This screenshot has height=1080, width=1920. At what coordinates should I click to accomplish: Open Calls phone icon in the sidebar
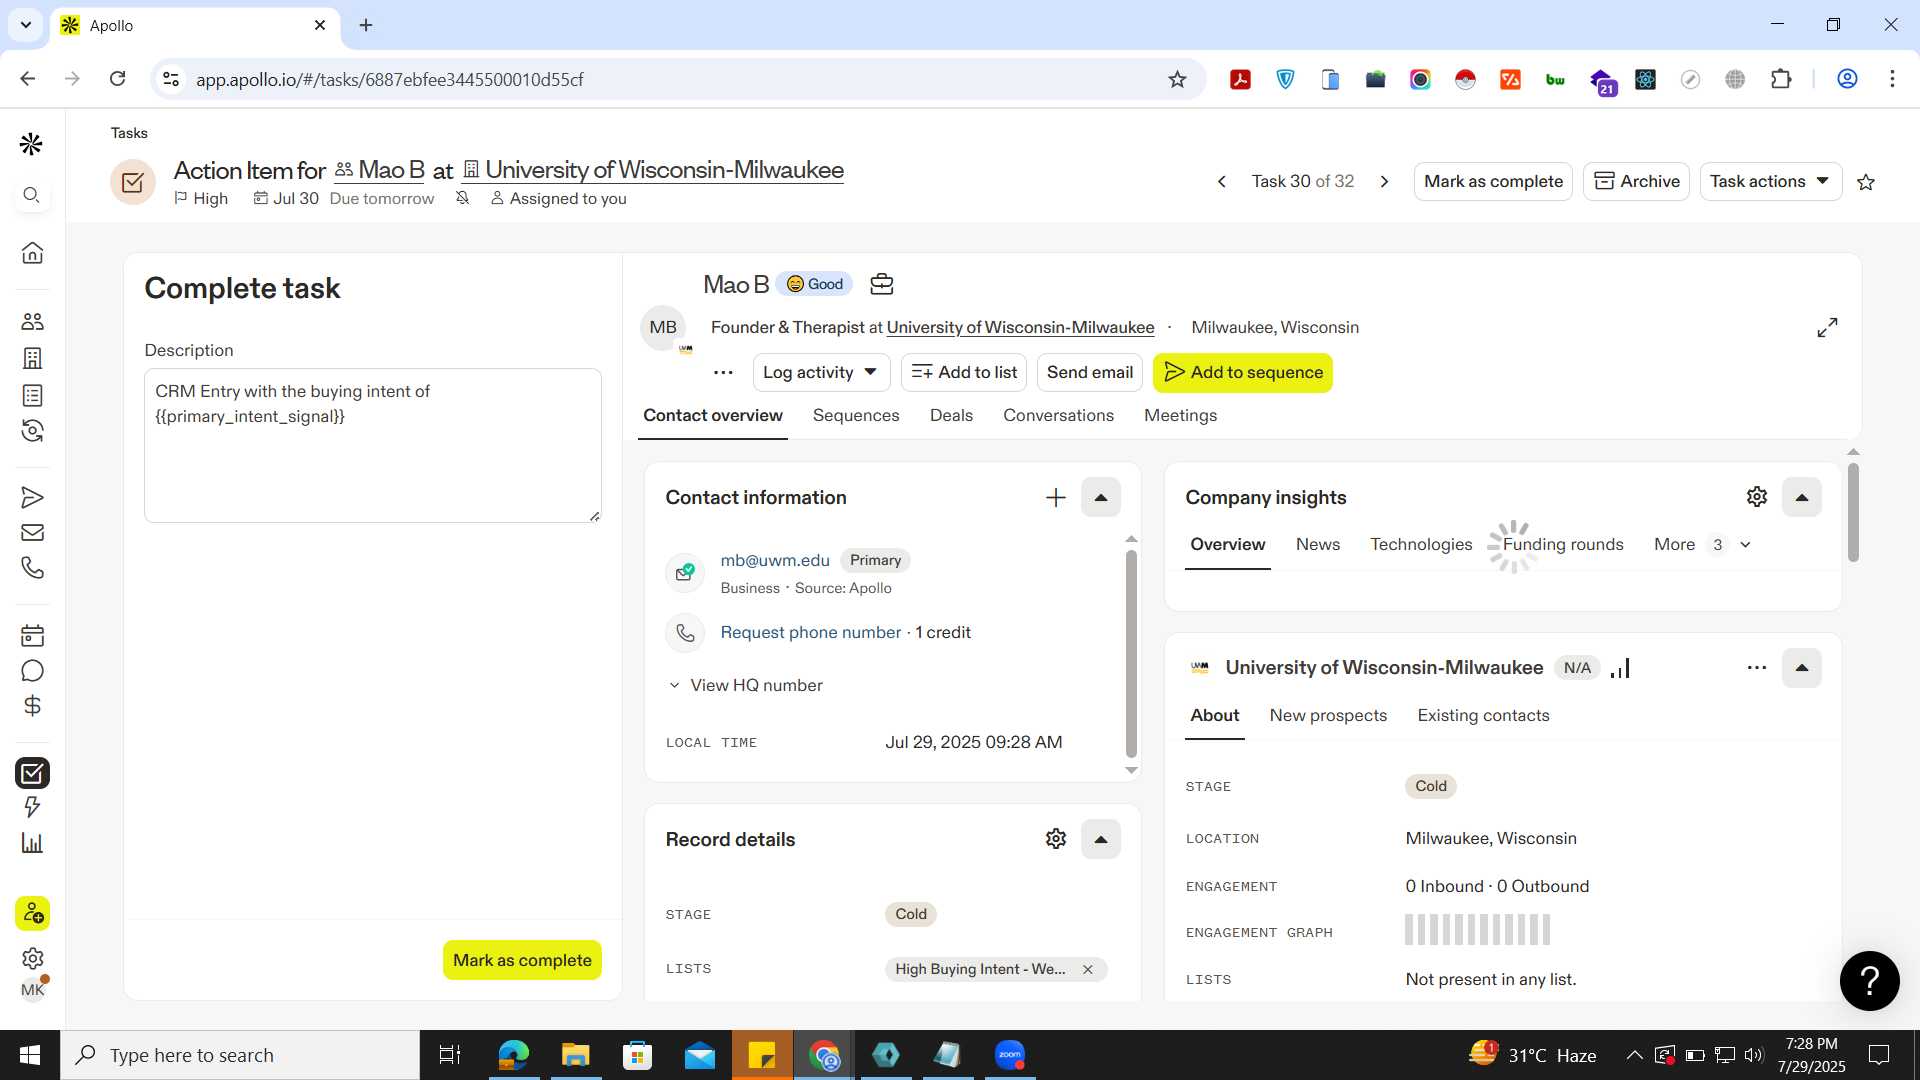point(32,568)
